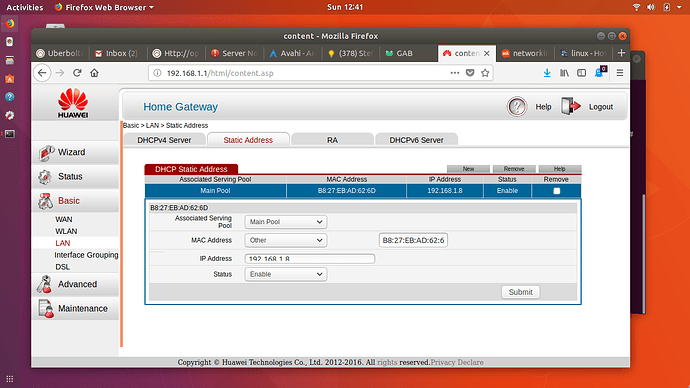The height and width of the screenshot is (388, 690).
Task: Select WLAN in the sidebar
Action: tap(66, 231)
